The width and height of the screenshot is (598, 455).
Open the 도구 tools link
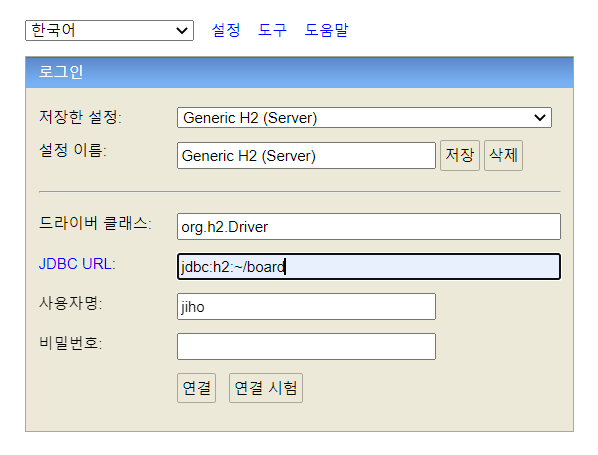coord(272,30)
